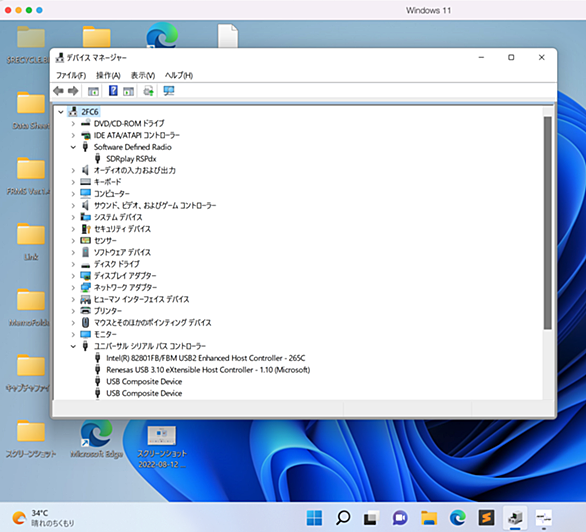This screenshot has width=586, height=532.
Task: Click the update driver toolbar icon with green arrow
Action: pos(149,91)
